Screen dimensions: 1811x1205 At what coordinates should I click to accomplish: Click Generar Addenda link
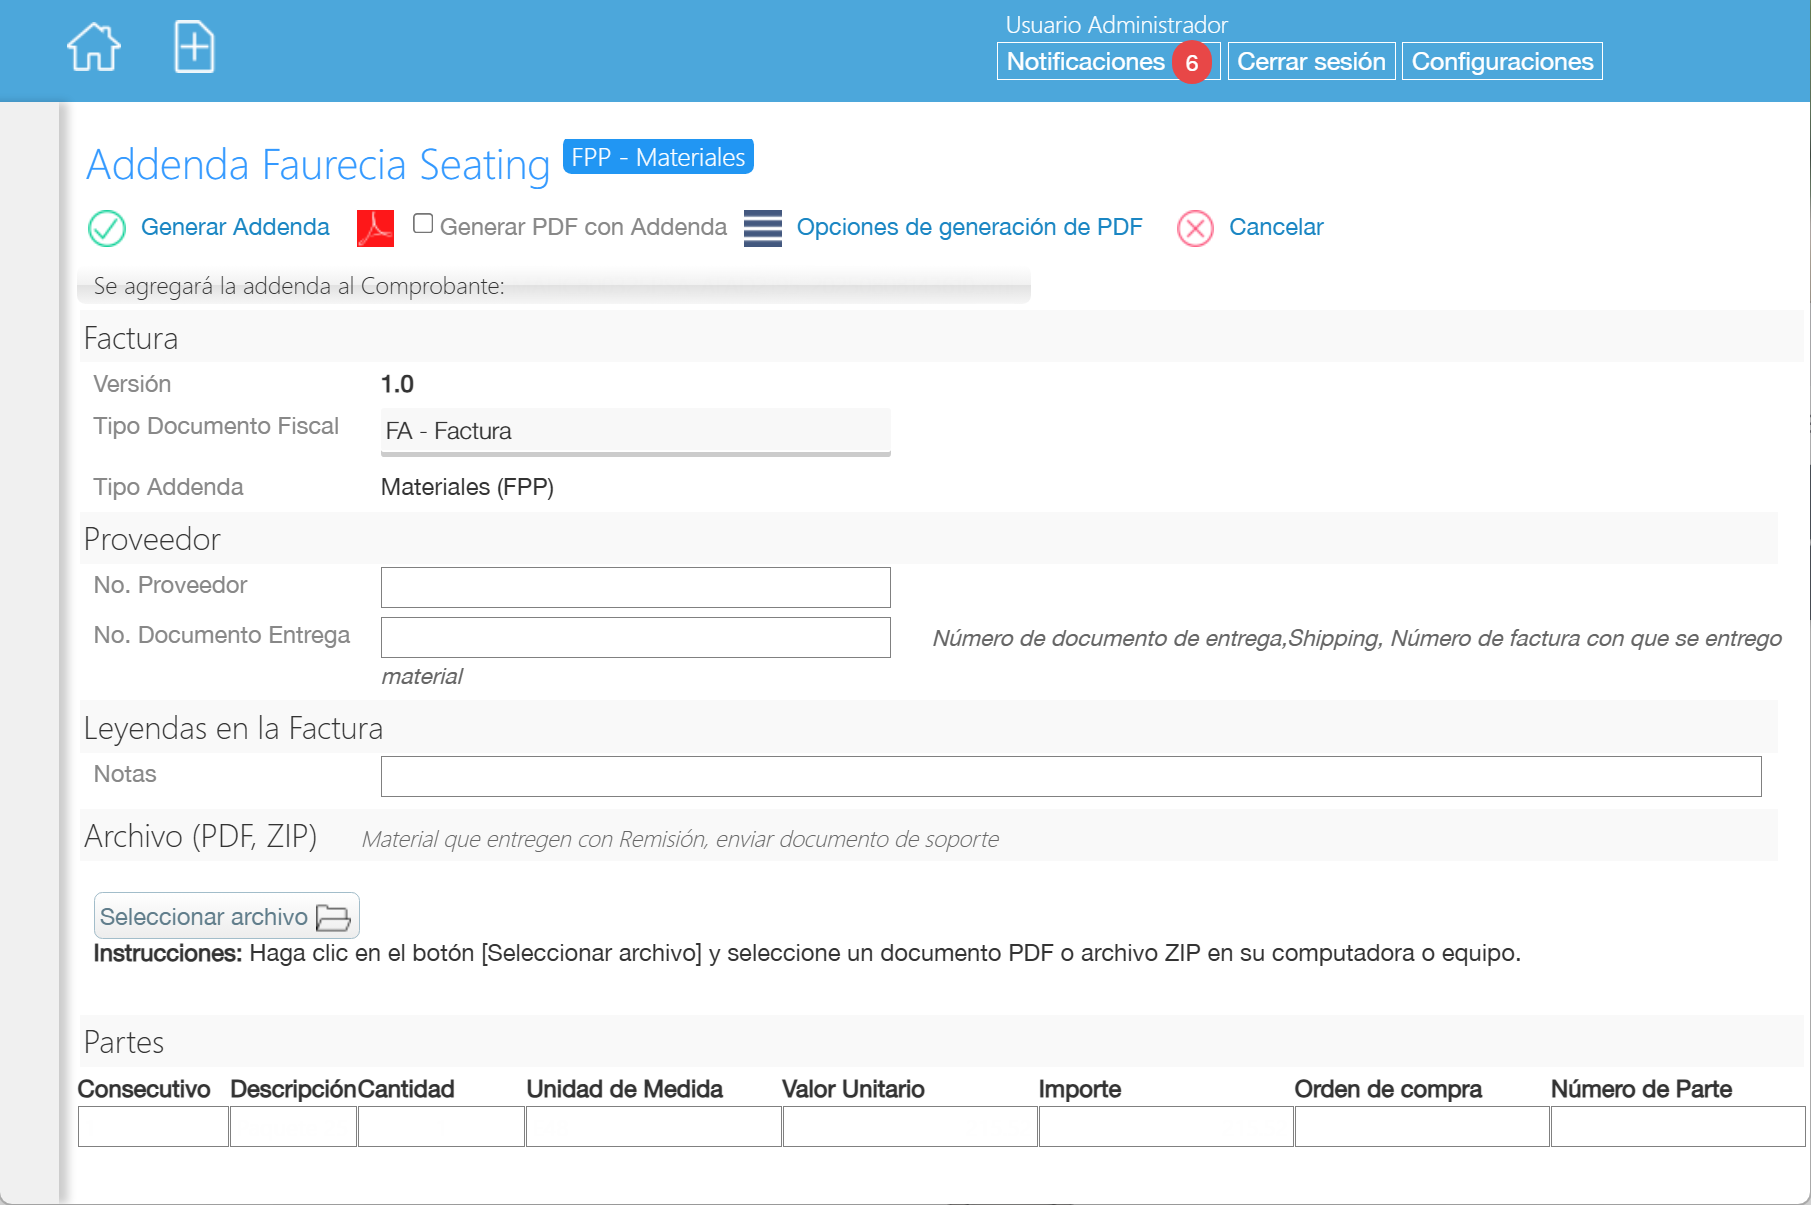[x=235, y=227]
